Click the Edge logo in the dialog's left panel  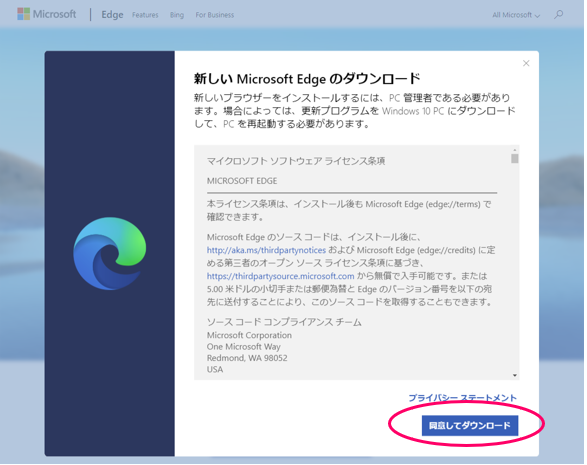tap(110, 253)
